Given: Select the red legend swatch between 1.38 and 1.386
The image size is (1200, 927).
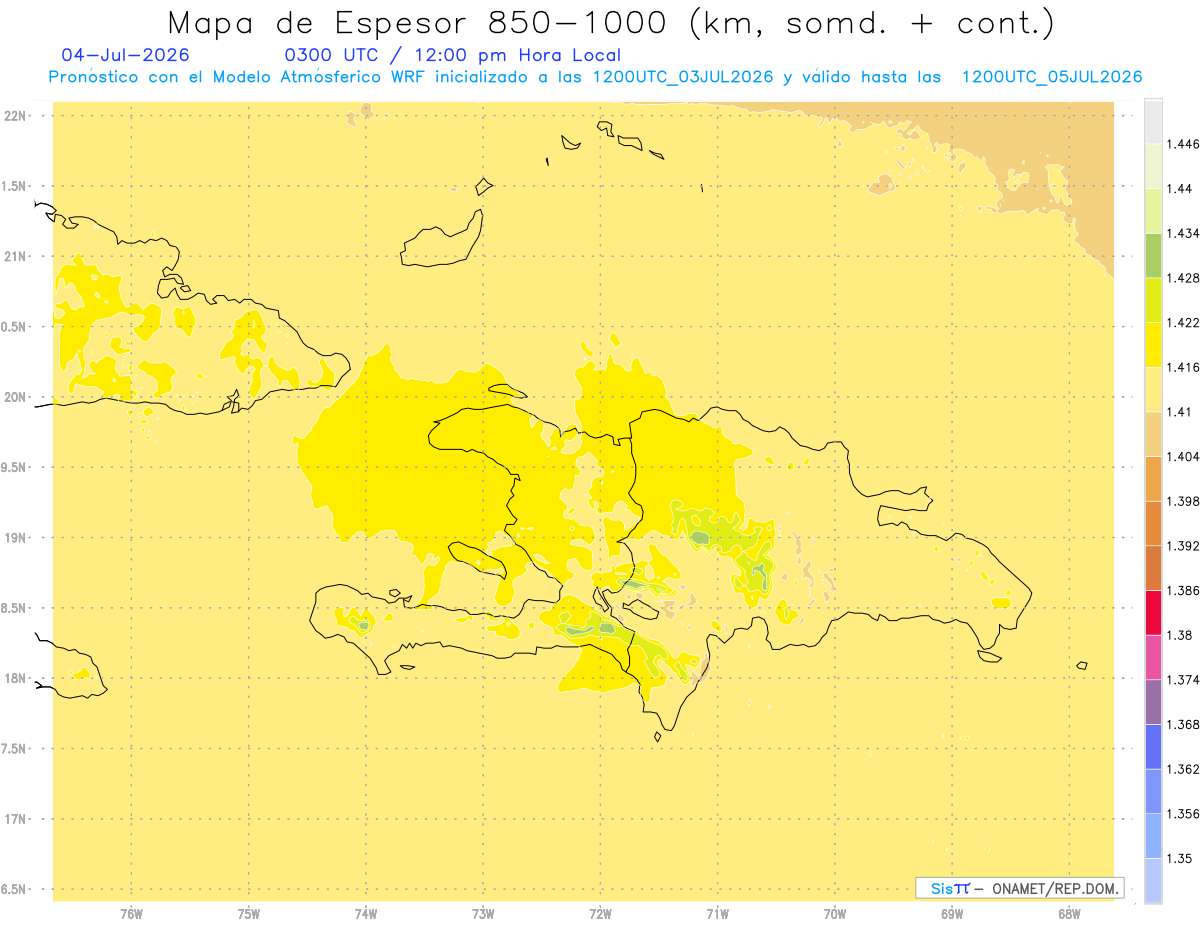Looking at the screenshot, I should pos(1153,612).
